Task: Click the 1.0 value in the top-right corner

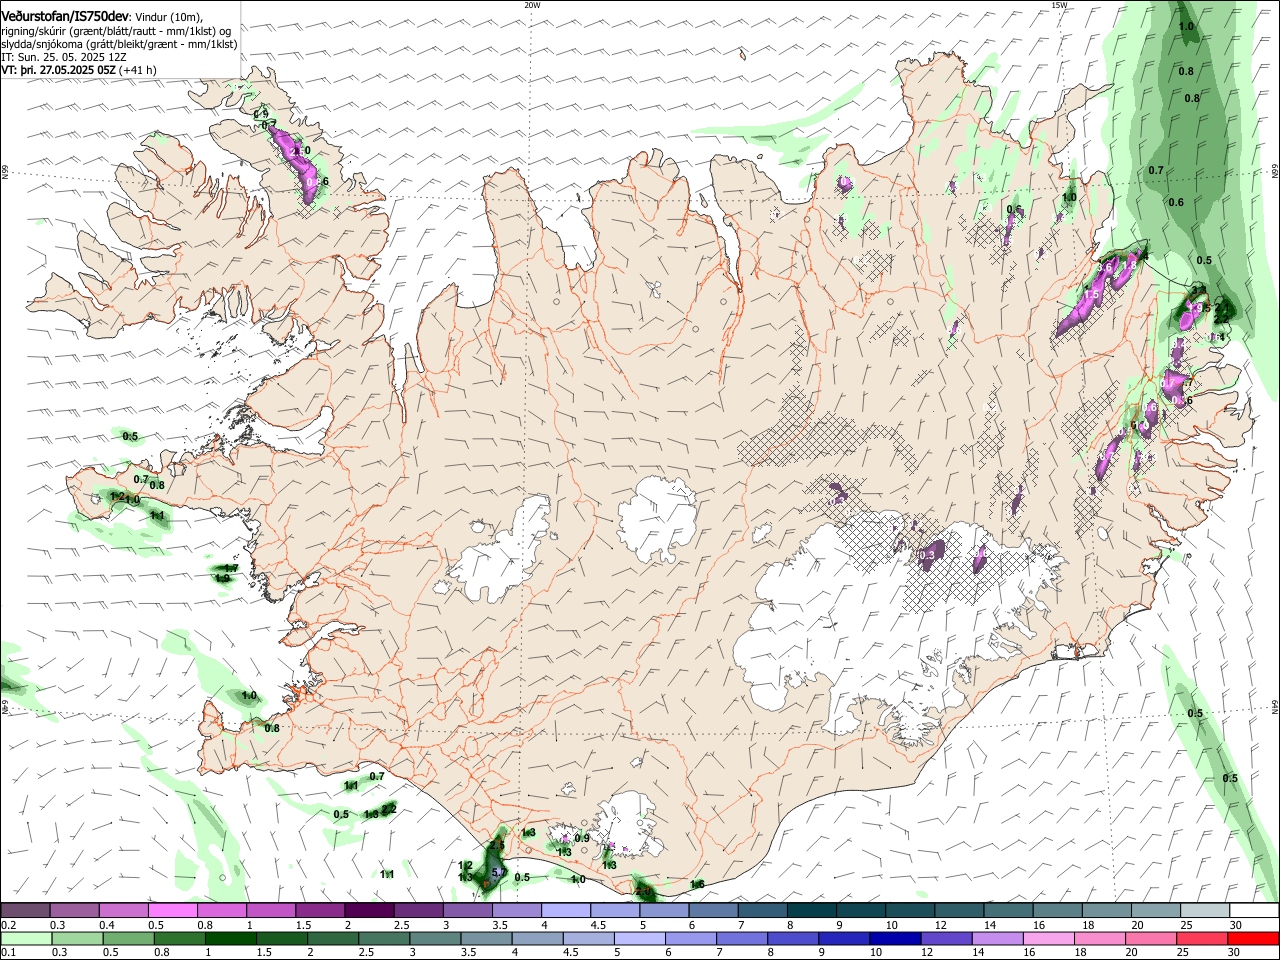Action: [x=1186, y=26]
